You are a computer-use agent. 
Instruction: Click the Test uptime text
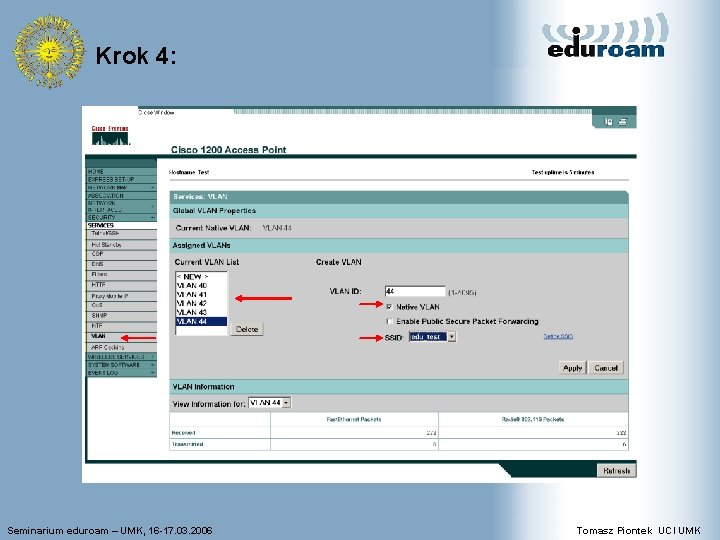click(x=563, y=172)
